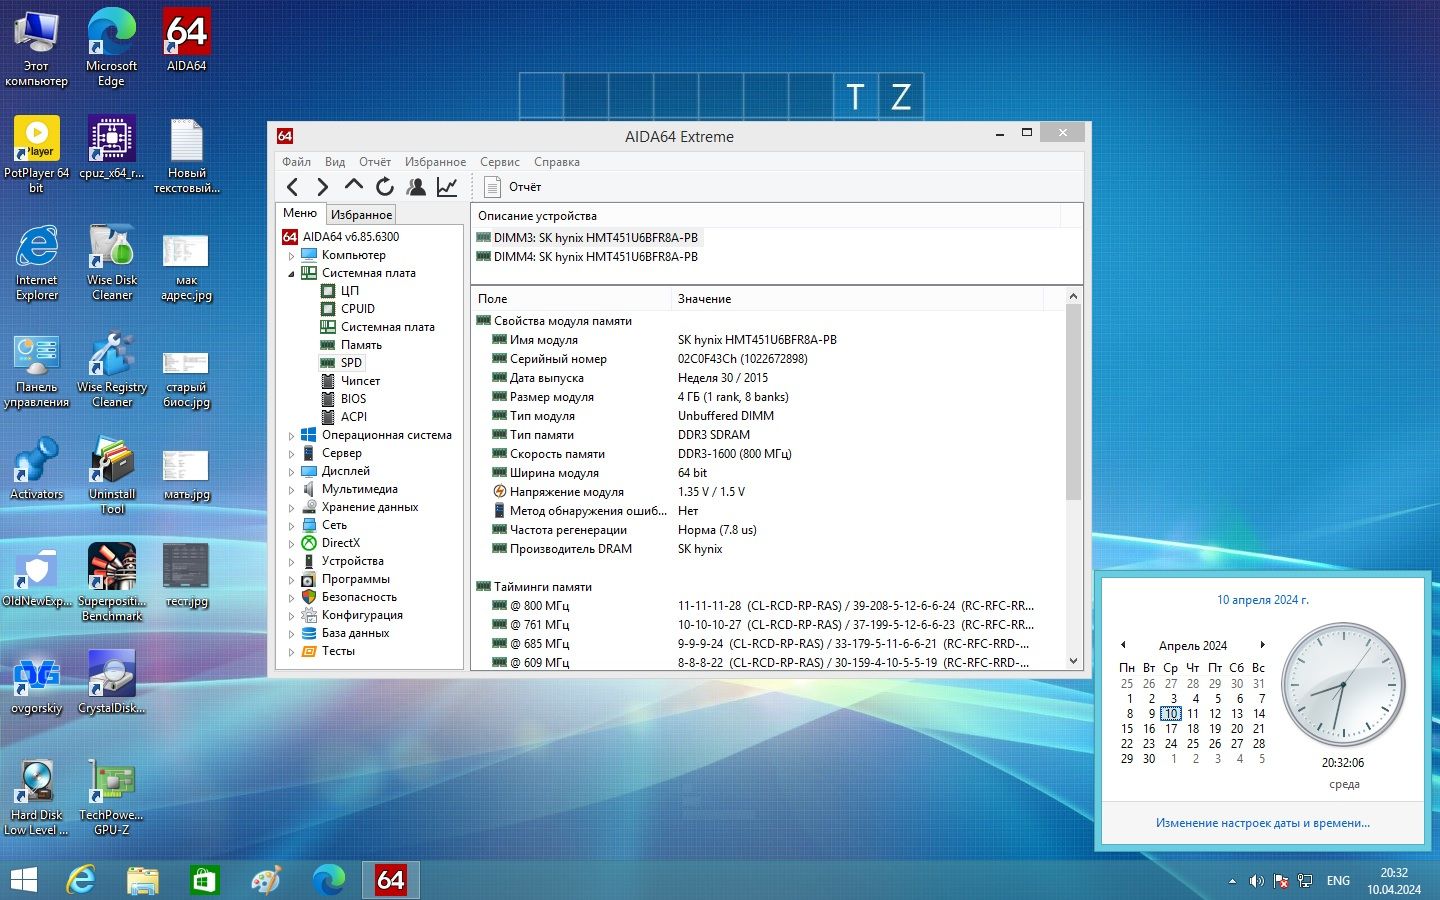
Task: Expand the Тесты tree node
Action: pos(292,651)
